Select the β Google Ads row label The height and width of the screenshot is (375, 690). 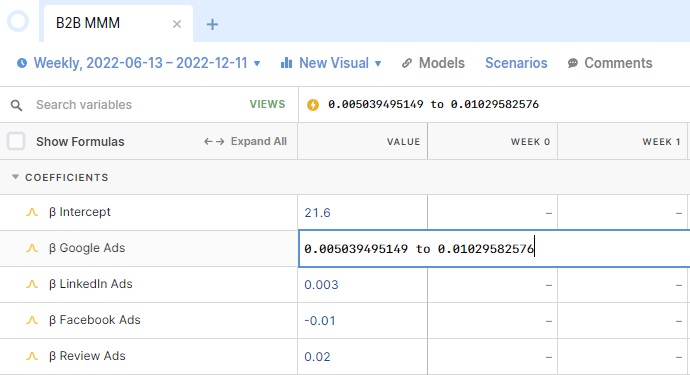click(87, 248)
